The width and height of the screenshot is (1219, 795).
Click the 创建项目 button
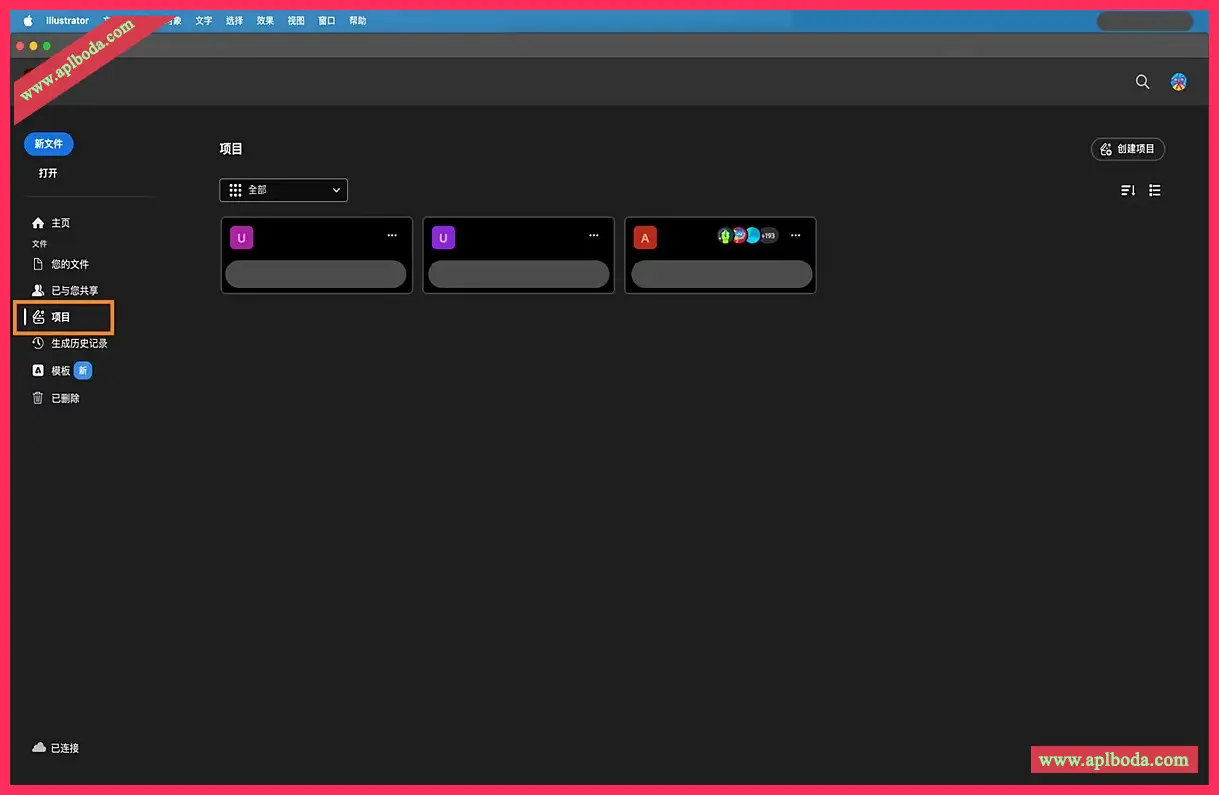(x=1128, y=149)
